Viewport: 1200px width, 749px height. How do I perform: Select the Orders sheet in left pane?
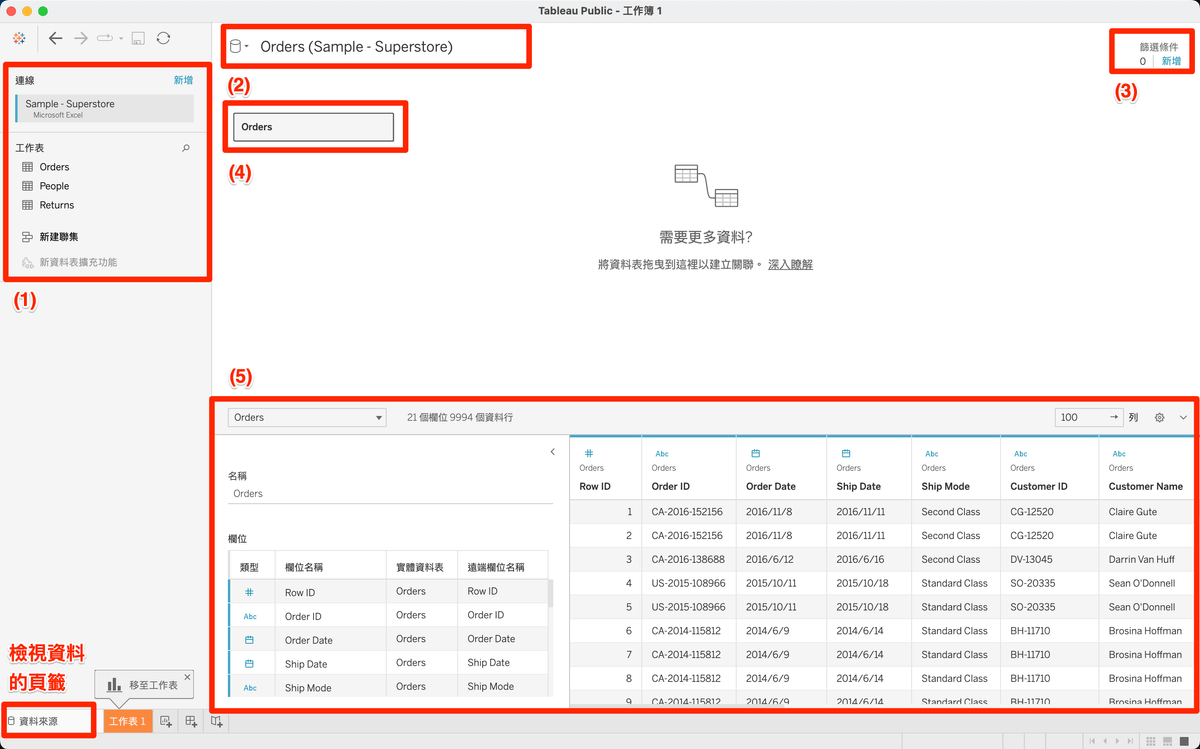click(x=55, y=167)
